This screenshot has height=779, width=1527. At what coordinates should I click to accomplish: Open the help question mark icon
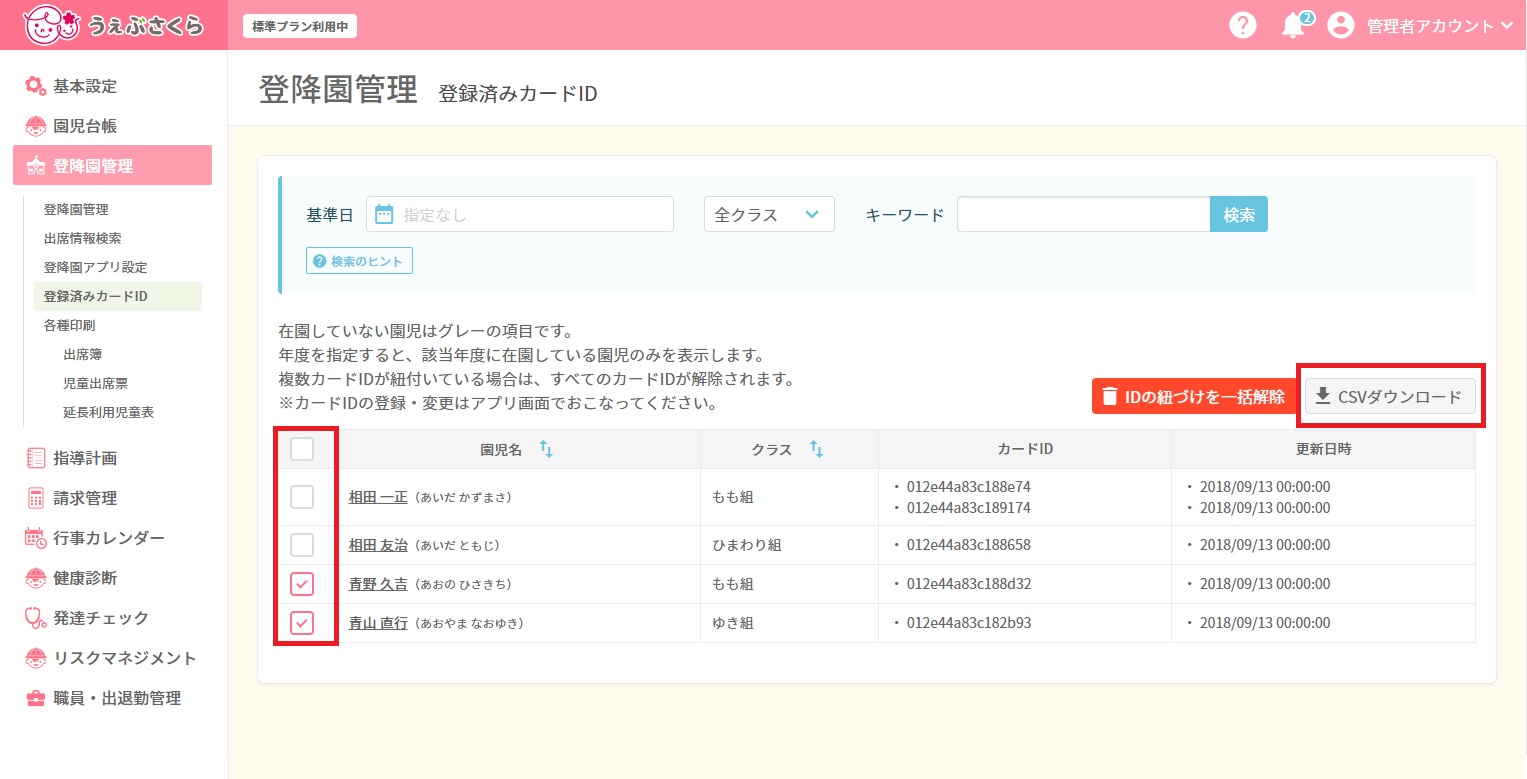(1242, 26)
